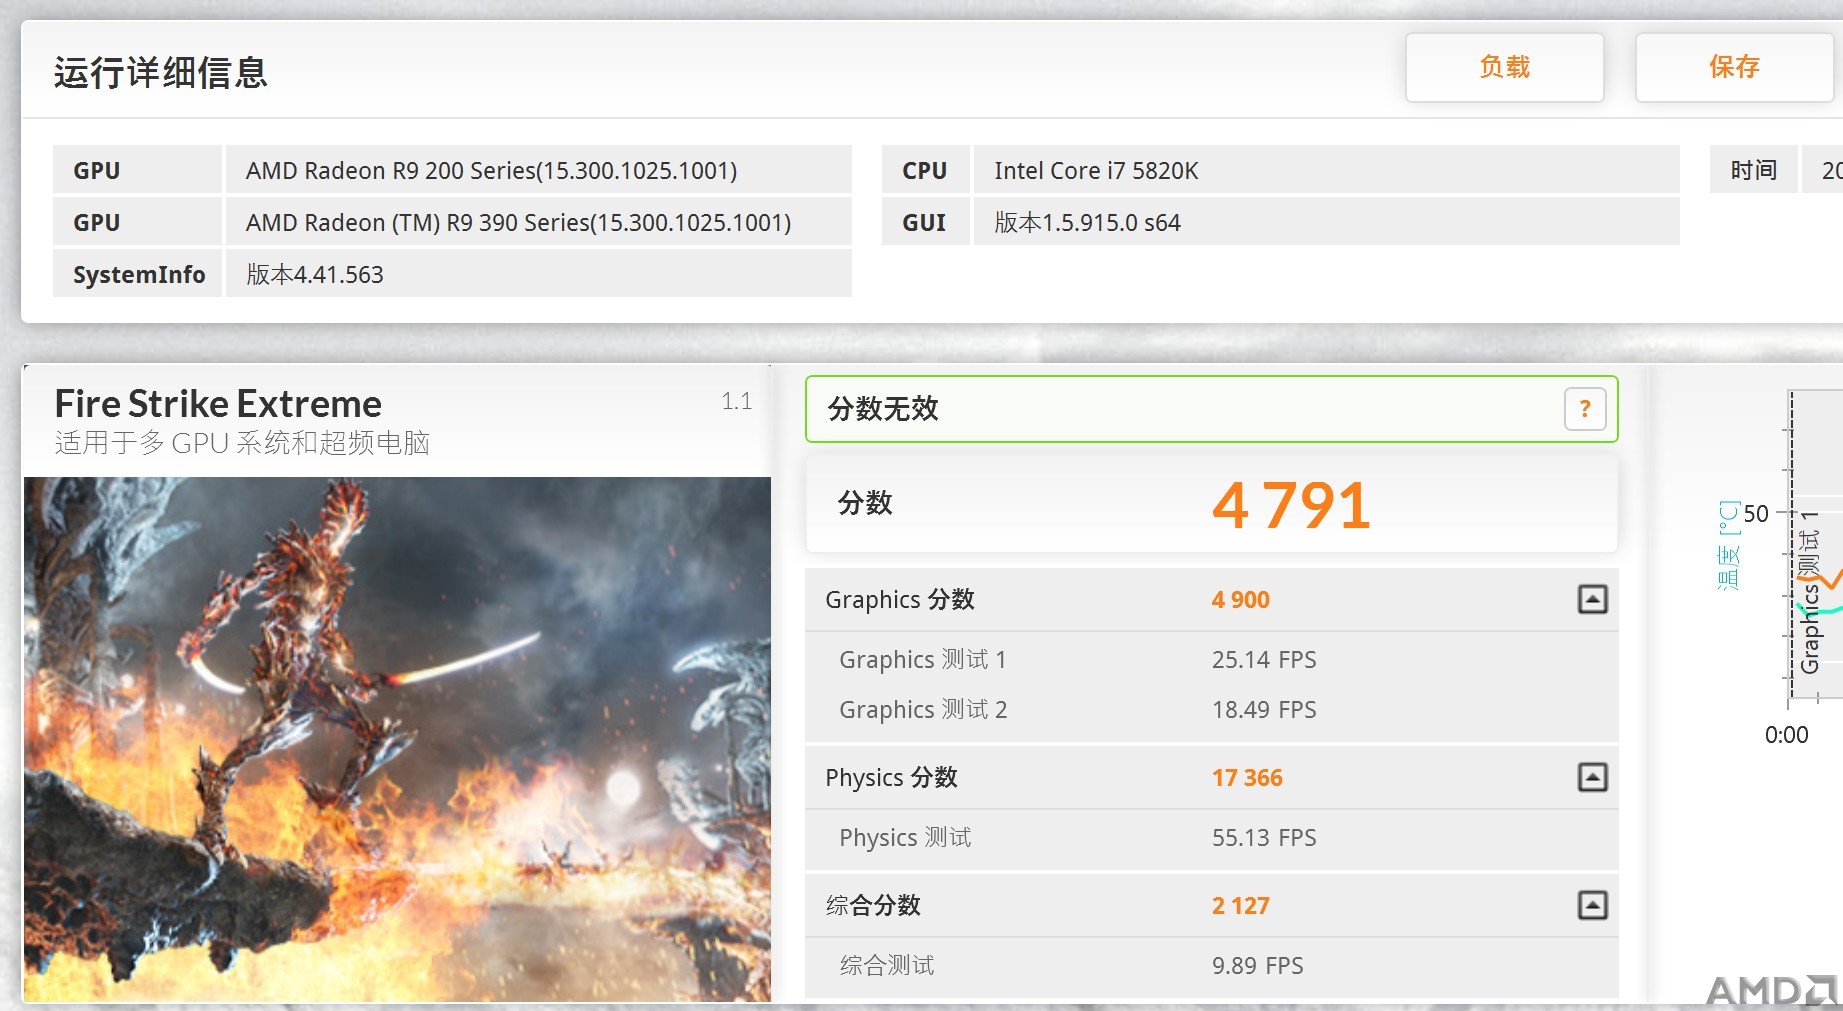Click Graphics 测试 2 row 18.49 FPS

[1211, 710]
